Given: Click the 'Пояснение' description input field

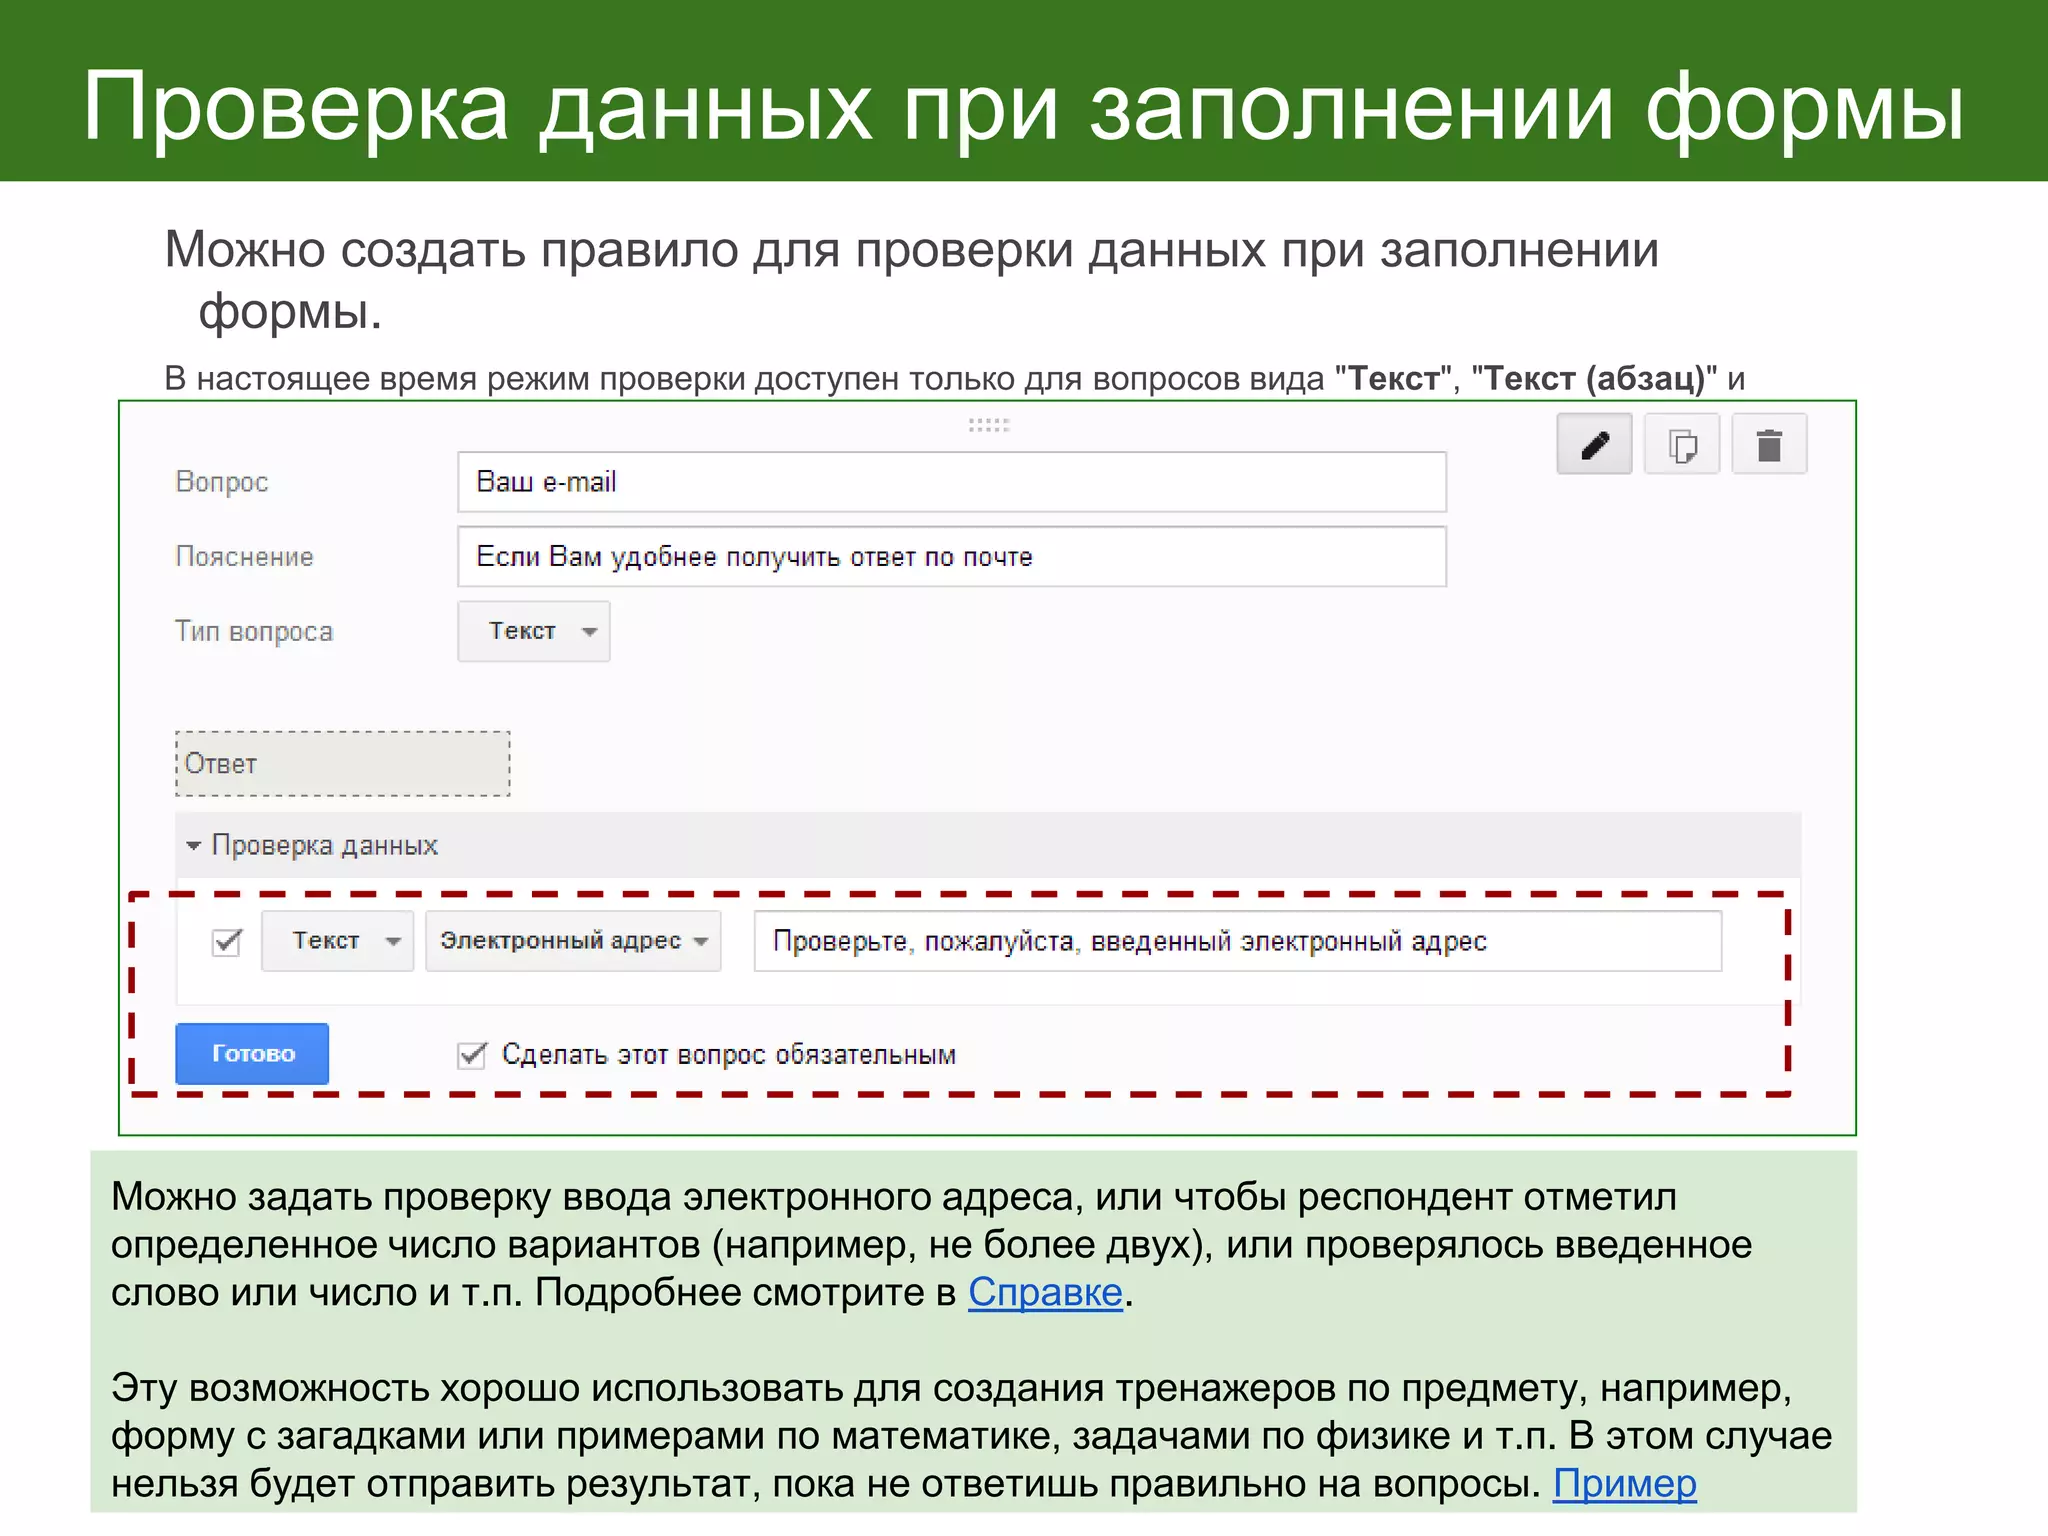Looking at the screenshot, I should (952, 556).
